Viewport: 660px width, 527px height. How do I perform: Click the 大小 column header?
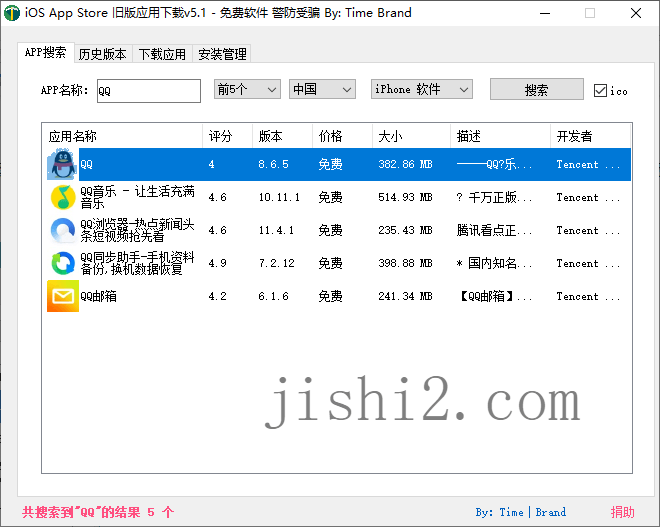coord(411,136)
